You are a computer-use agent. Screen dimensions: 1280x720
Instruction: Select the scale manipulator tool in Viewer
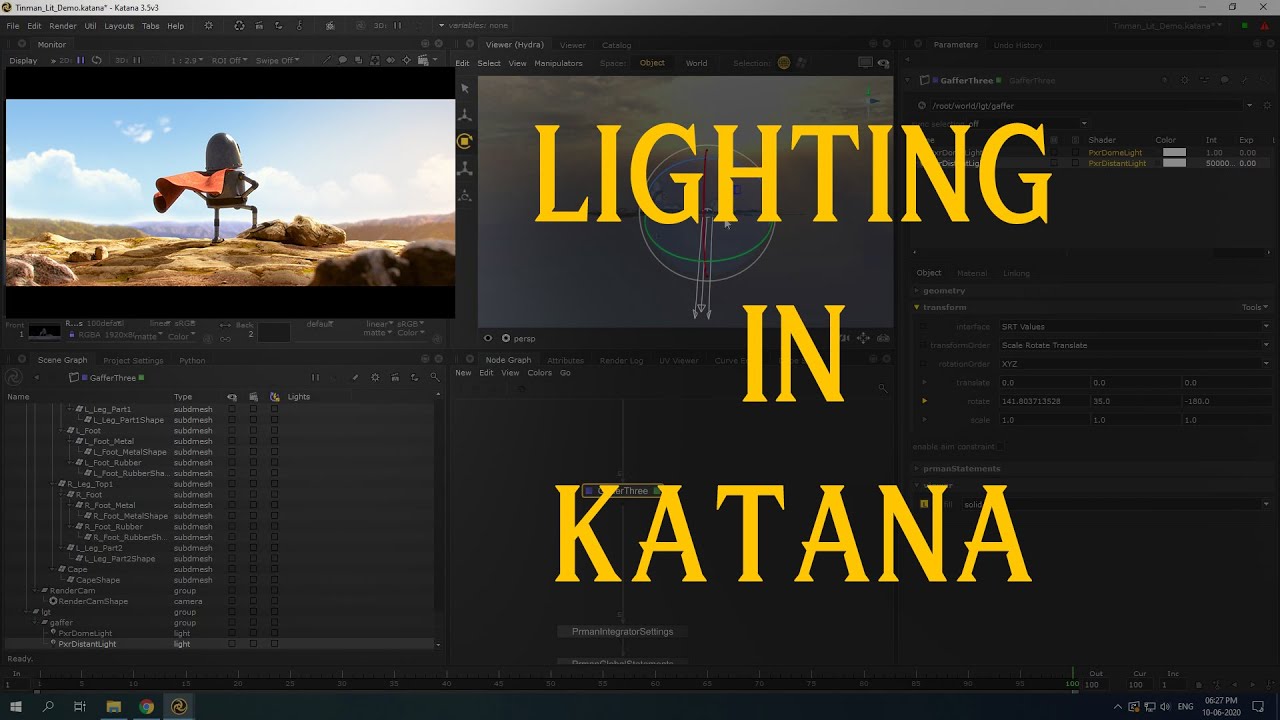tap(465, 169)
